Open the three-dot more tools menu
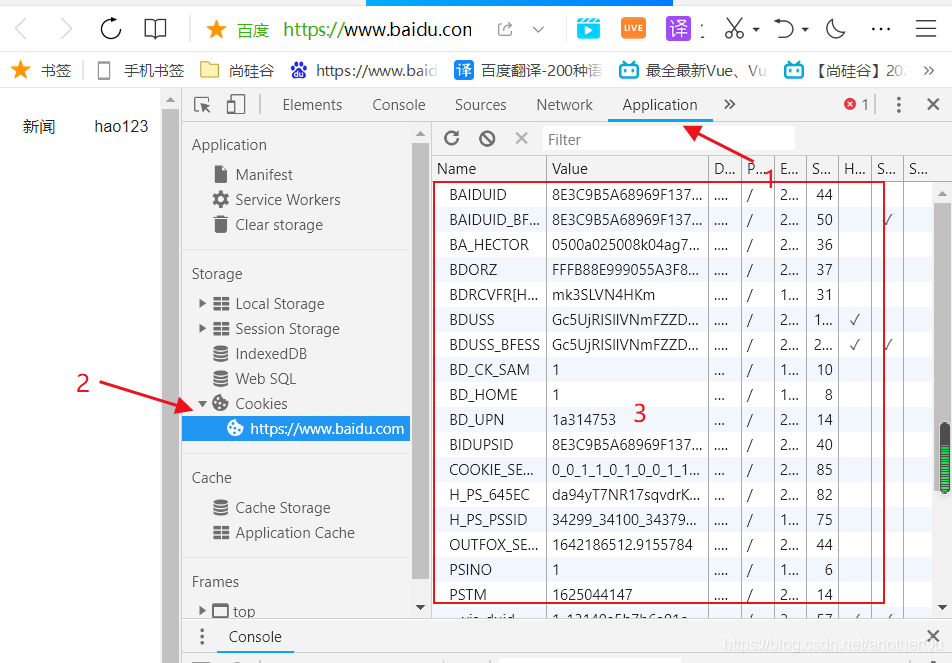This screenshot has width=952, height=663. pos(880,29)
